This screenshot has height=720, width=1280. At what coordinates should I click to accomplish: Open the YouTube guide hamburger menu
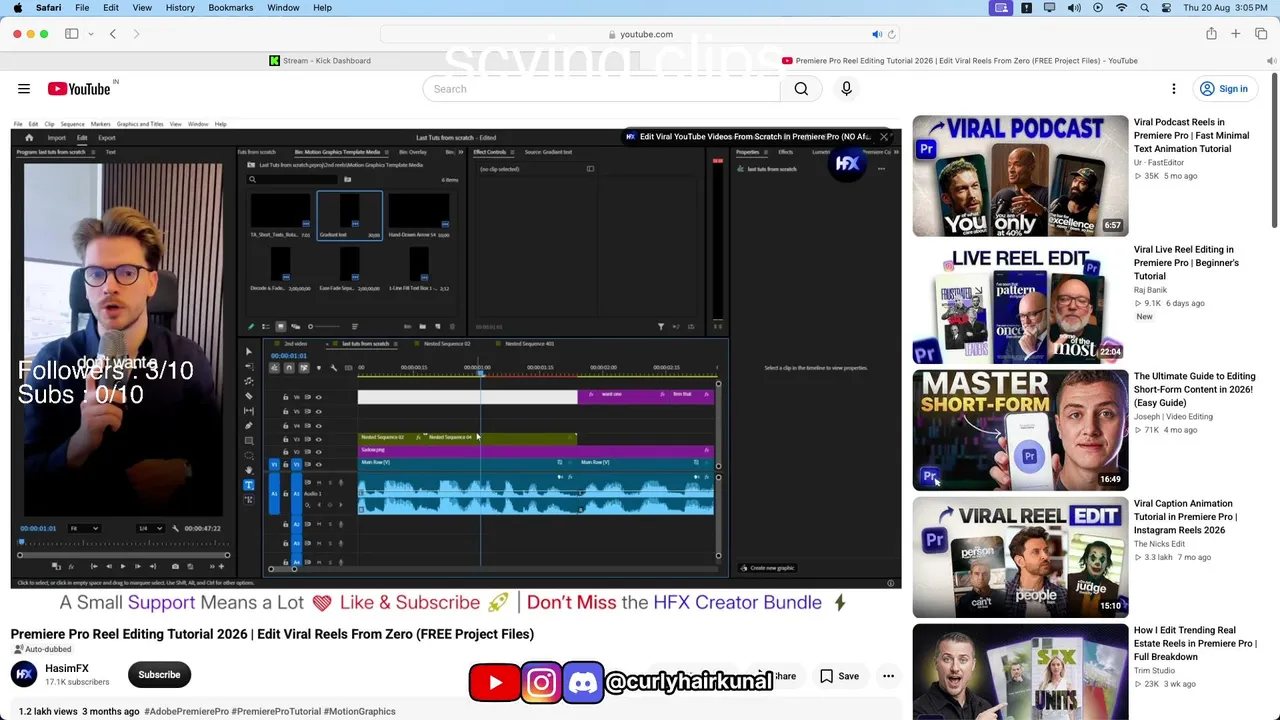coord(24,89)
